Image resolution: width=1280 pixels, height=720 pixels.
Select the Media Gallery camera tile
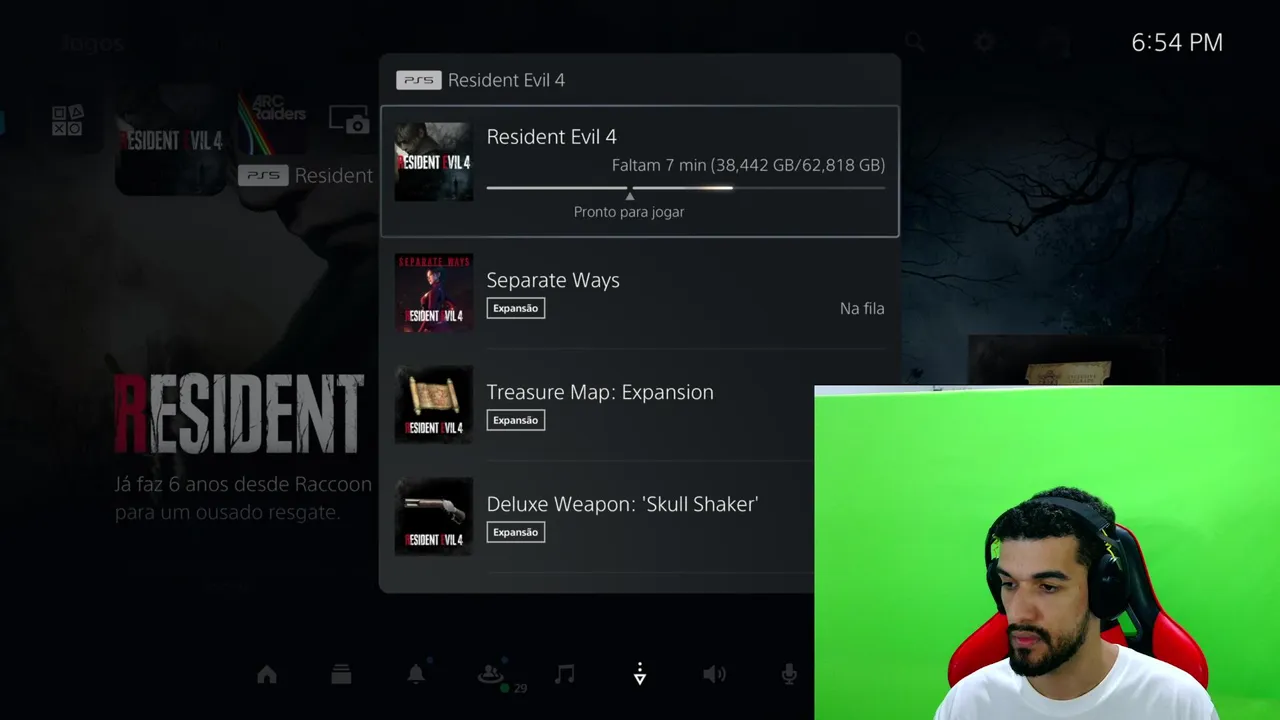pyautogui.click(x=350, y=120)
